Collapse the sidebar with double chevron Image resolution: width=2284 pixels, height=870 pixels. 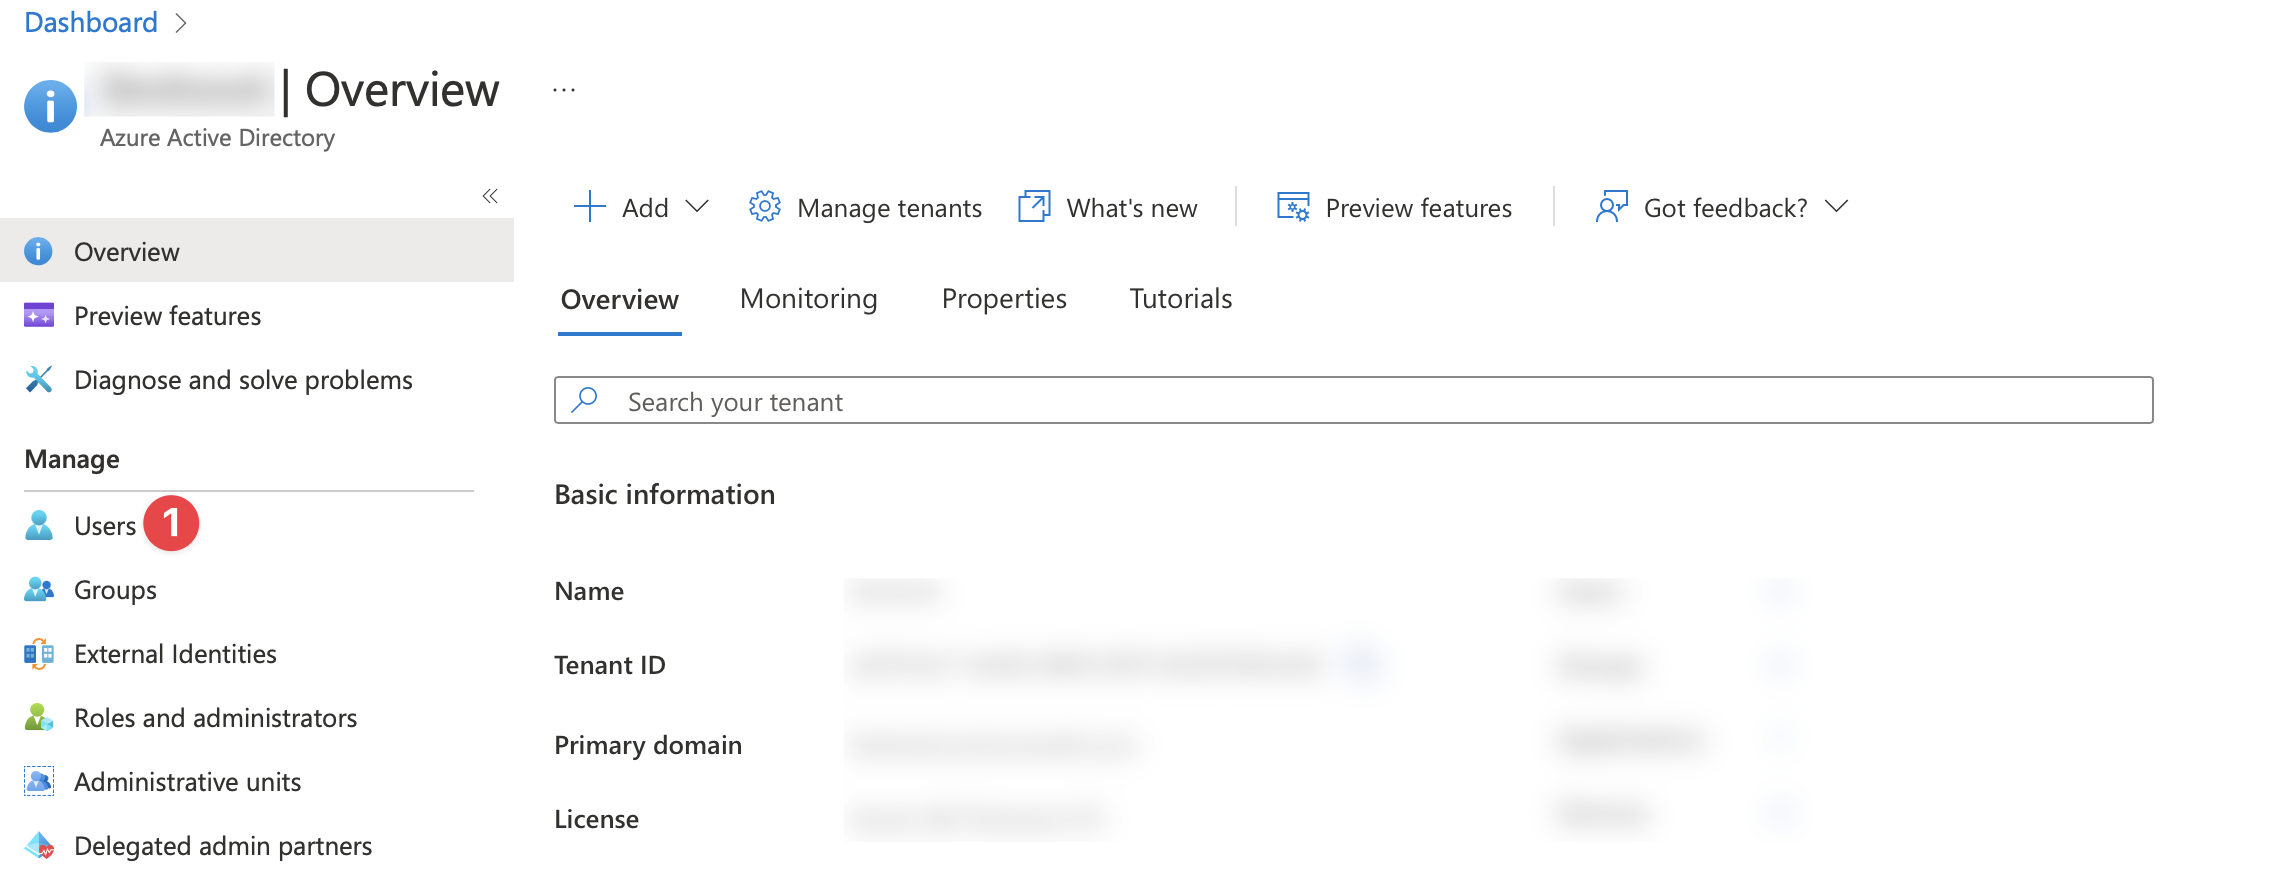coord(490,196)
